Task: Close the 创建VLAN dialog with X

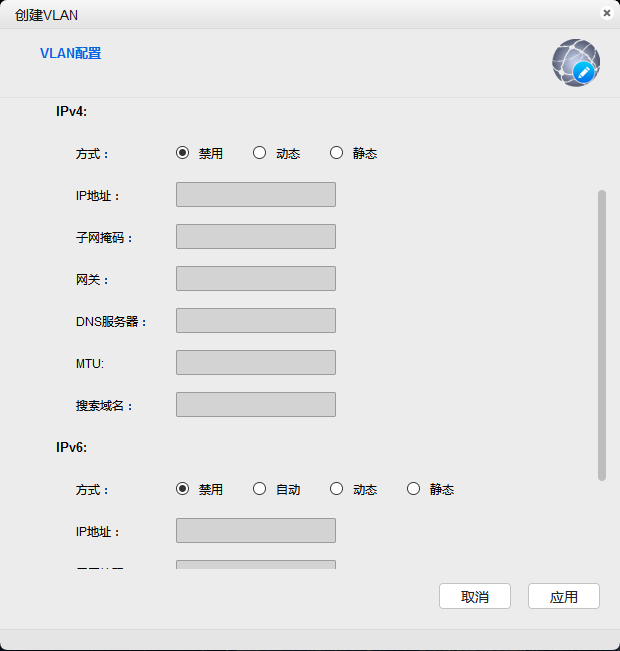Action: pyautogui.click(x=606, y=13)
